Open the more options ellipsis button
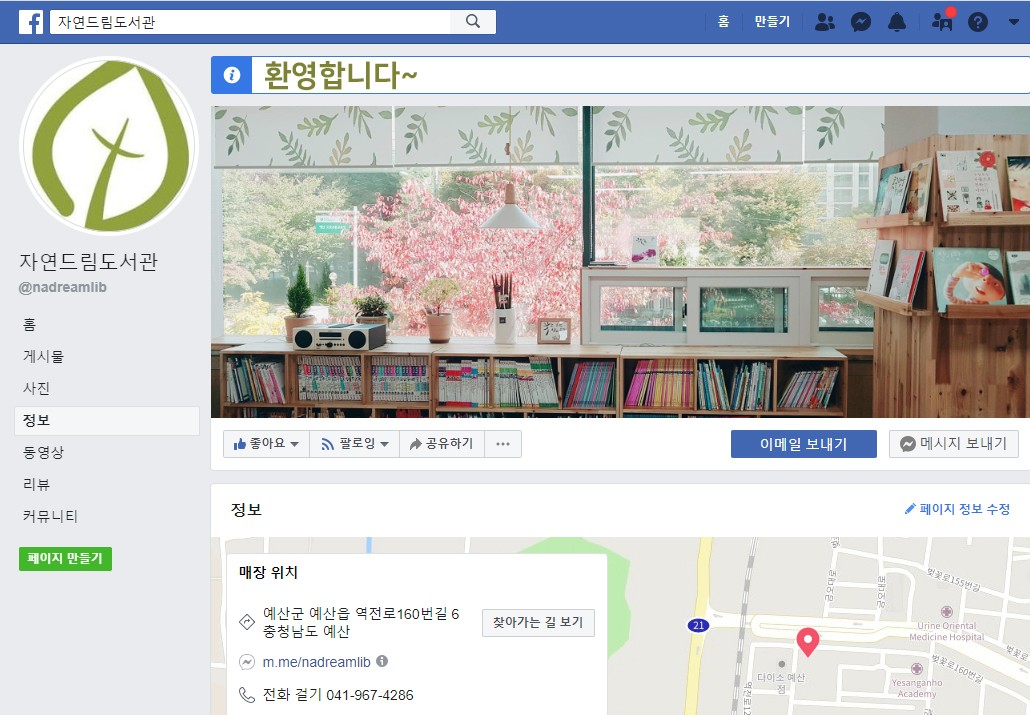The image size is (1030, 715). pos(503,444)
